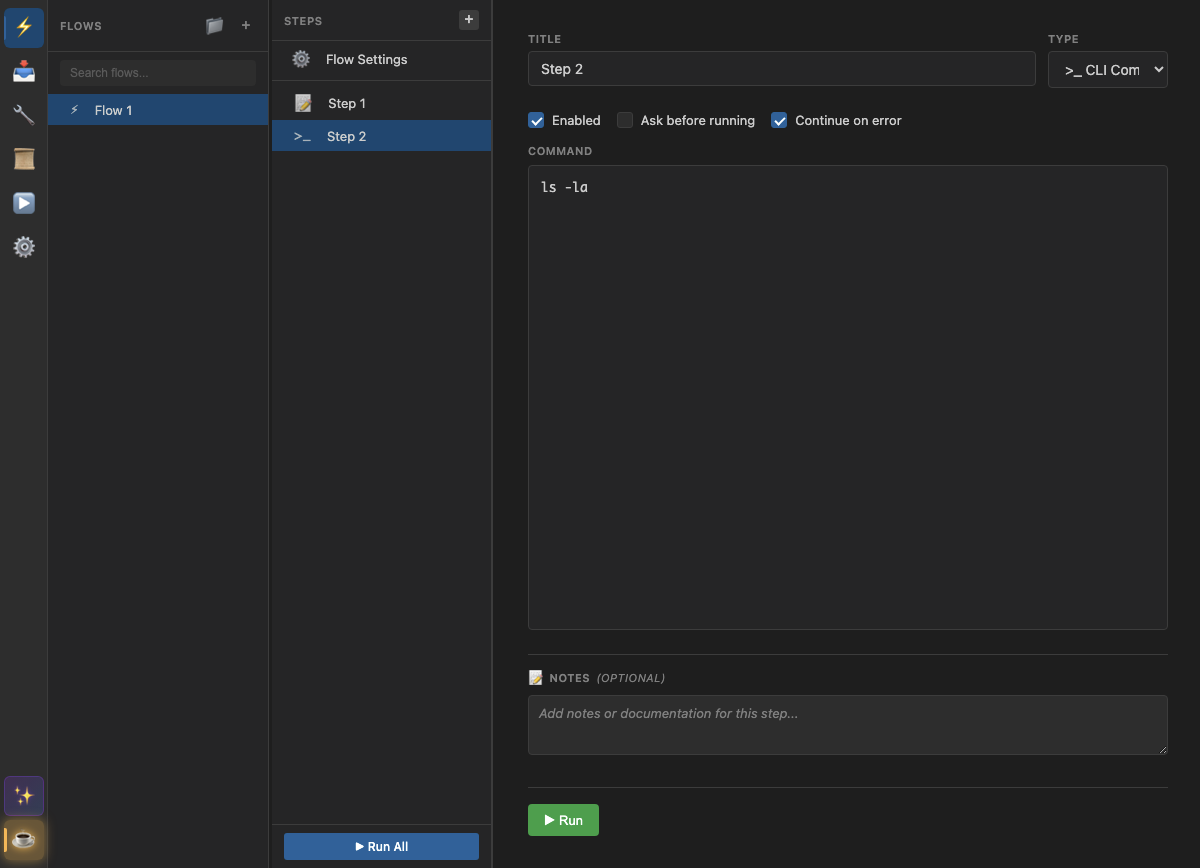Open the inbox tray panel from the sidebar
Image resolution: width=1200 pixels, height=868 pixels.
[x=23, y=71]
